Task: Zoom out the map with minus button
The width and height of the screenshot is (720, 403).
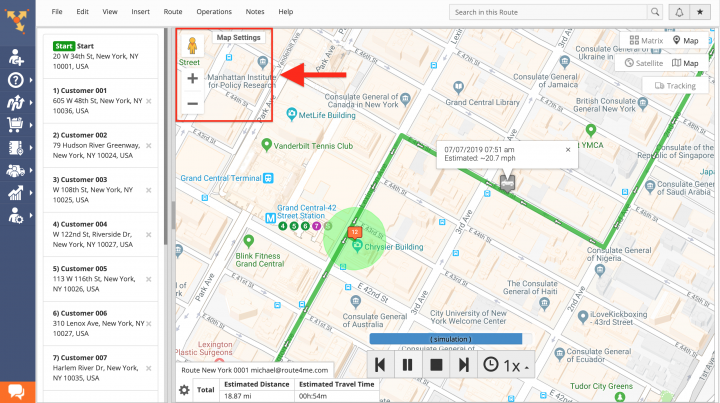Action: pyautogui.click(x=192, y=104)
